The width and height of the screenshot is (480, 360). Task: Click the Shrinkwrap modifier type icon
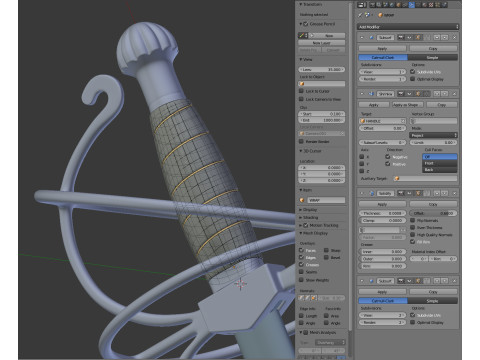point(371,94)
